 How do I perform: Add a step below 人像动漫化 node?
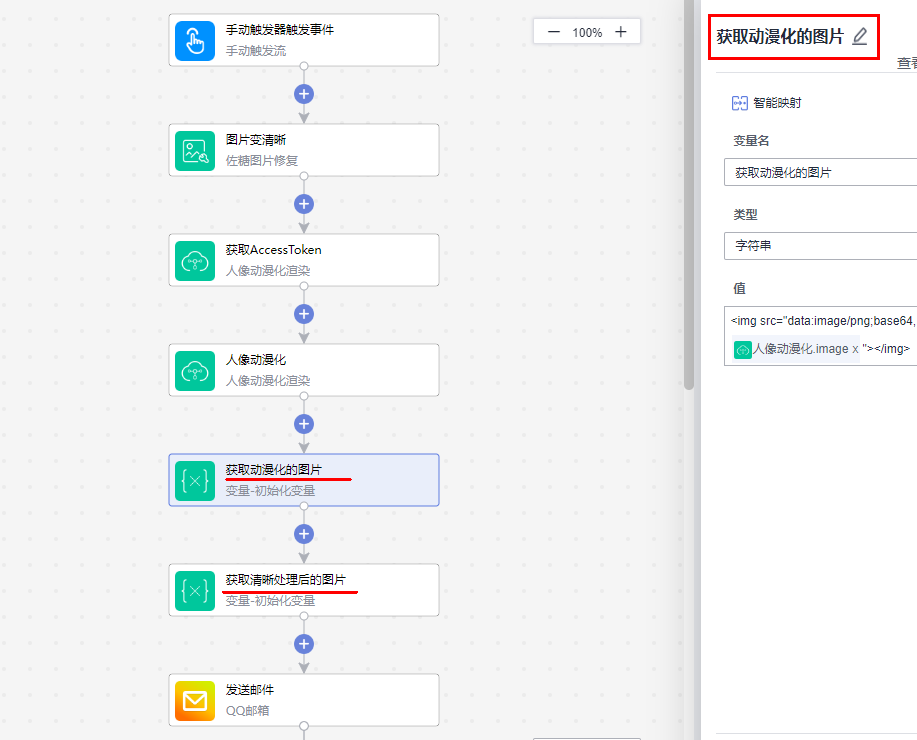pyautogui.click(x=304, y=424)
